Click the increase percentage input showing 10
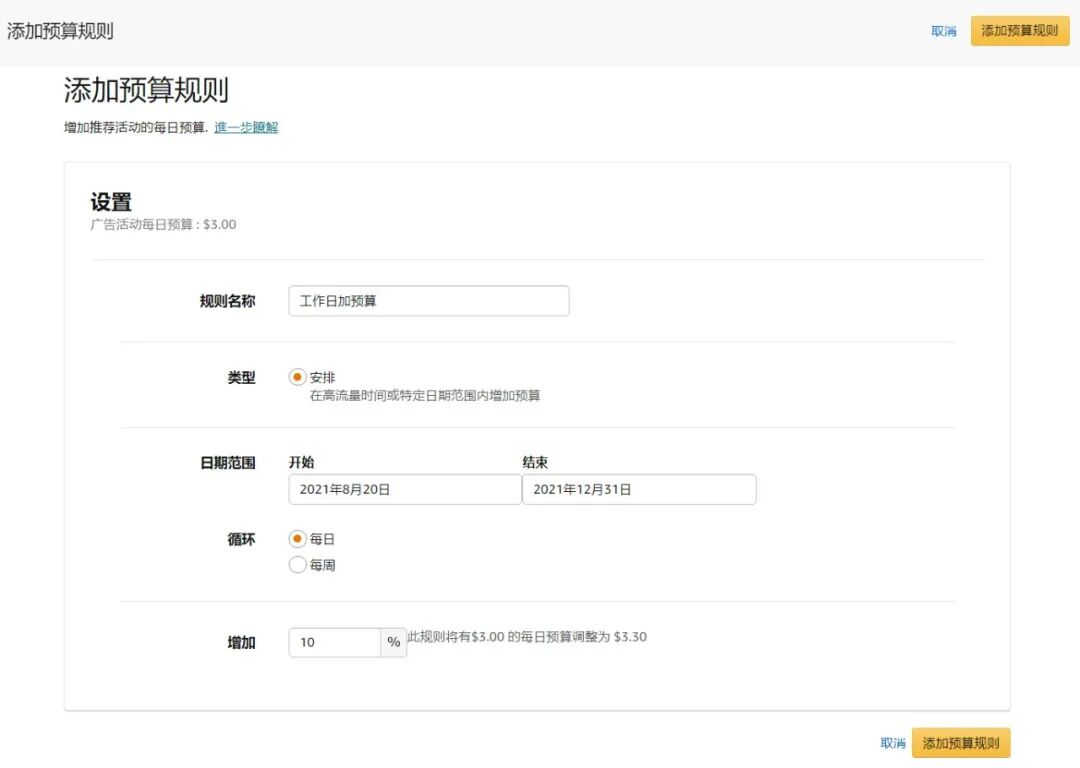The width and height of the screenshot is (1080, 768). (x=335, y=642)
